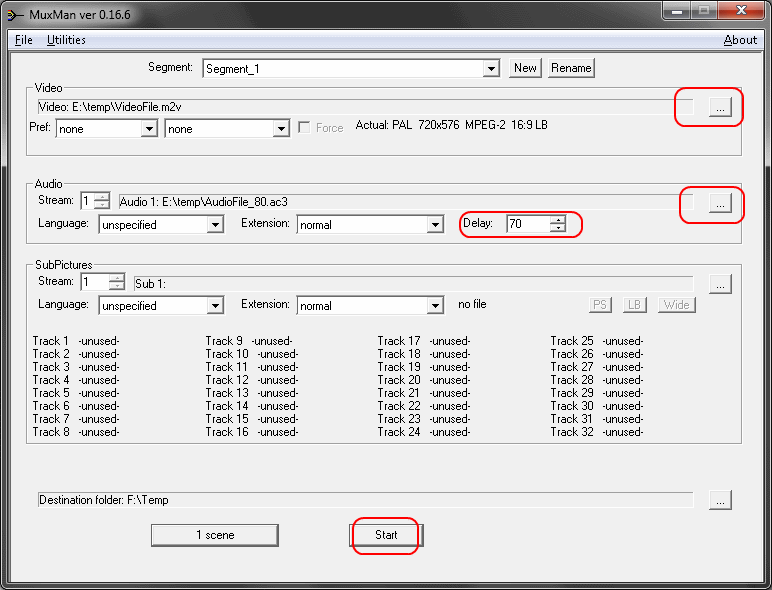Image resolution: width=772 pixels, height=590 pixels.
Task: Select the Track 1 -unused- entry
Action: tap(76, 341)
